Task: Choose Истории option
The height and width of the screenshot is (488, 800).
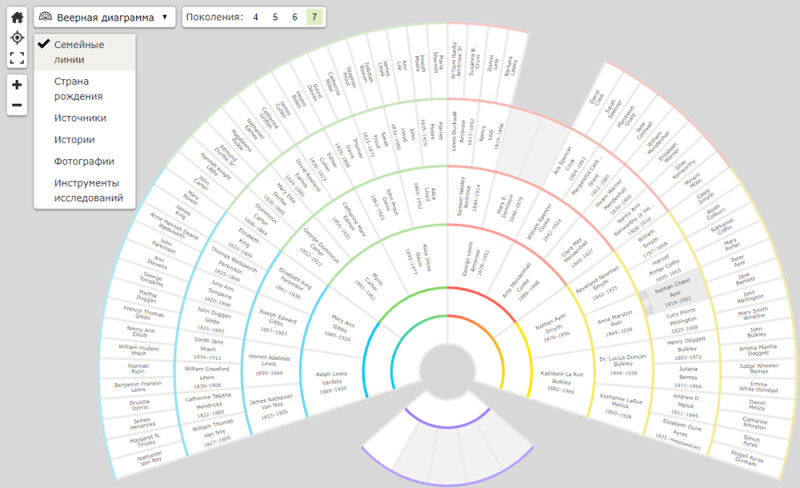Action: 85,139
